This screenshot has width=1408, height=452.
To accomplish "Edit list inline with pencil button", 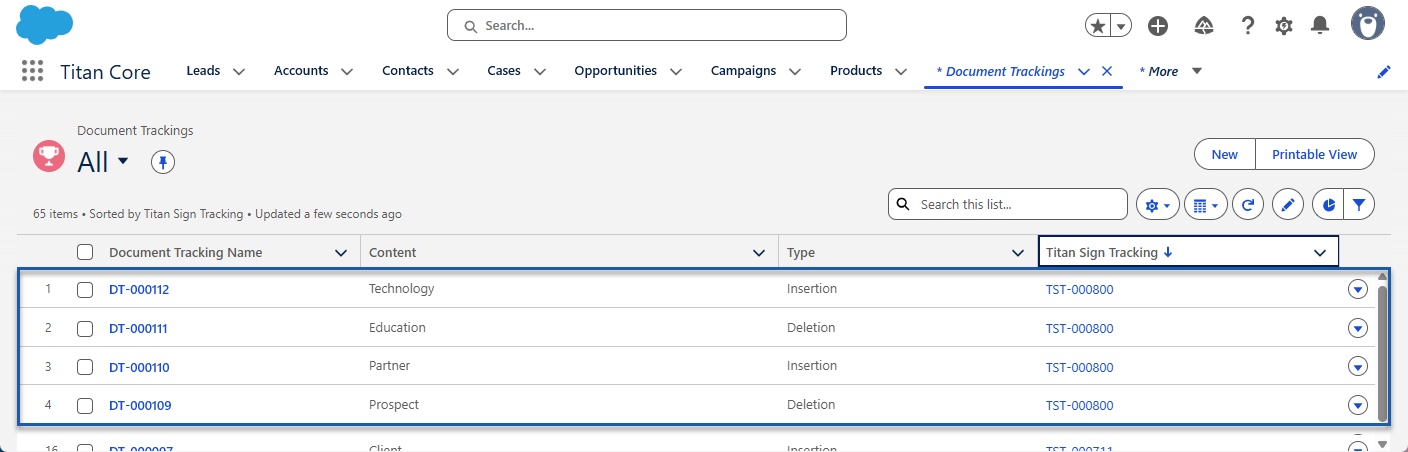I will [x=1288, y=205].
